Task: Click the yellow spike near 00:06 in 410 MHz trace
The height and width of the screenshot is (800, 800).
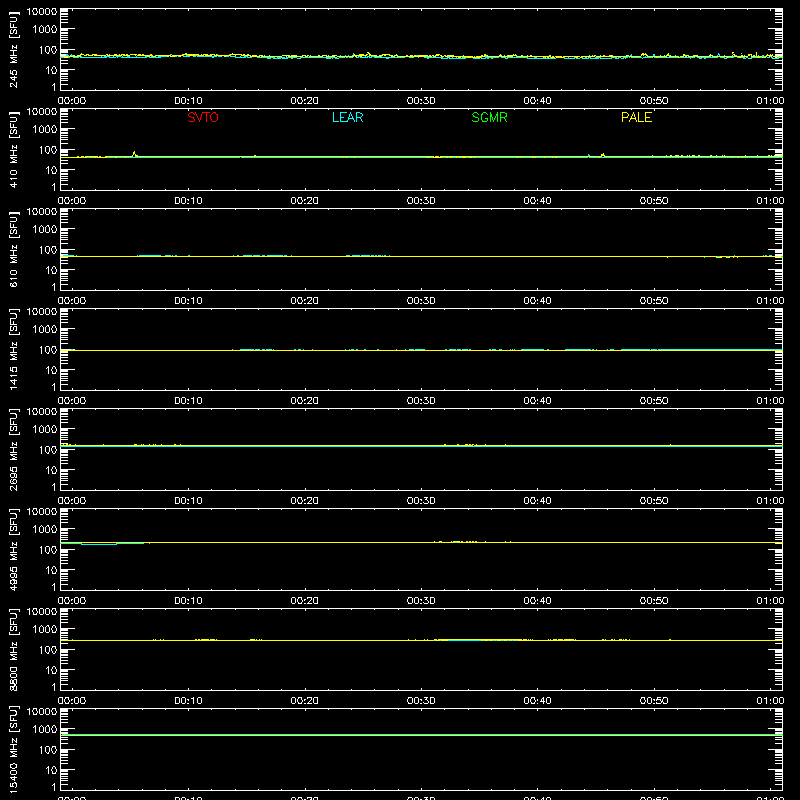Action: click(135, 154)
